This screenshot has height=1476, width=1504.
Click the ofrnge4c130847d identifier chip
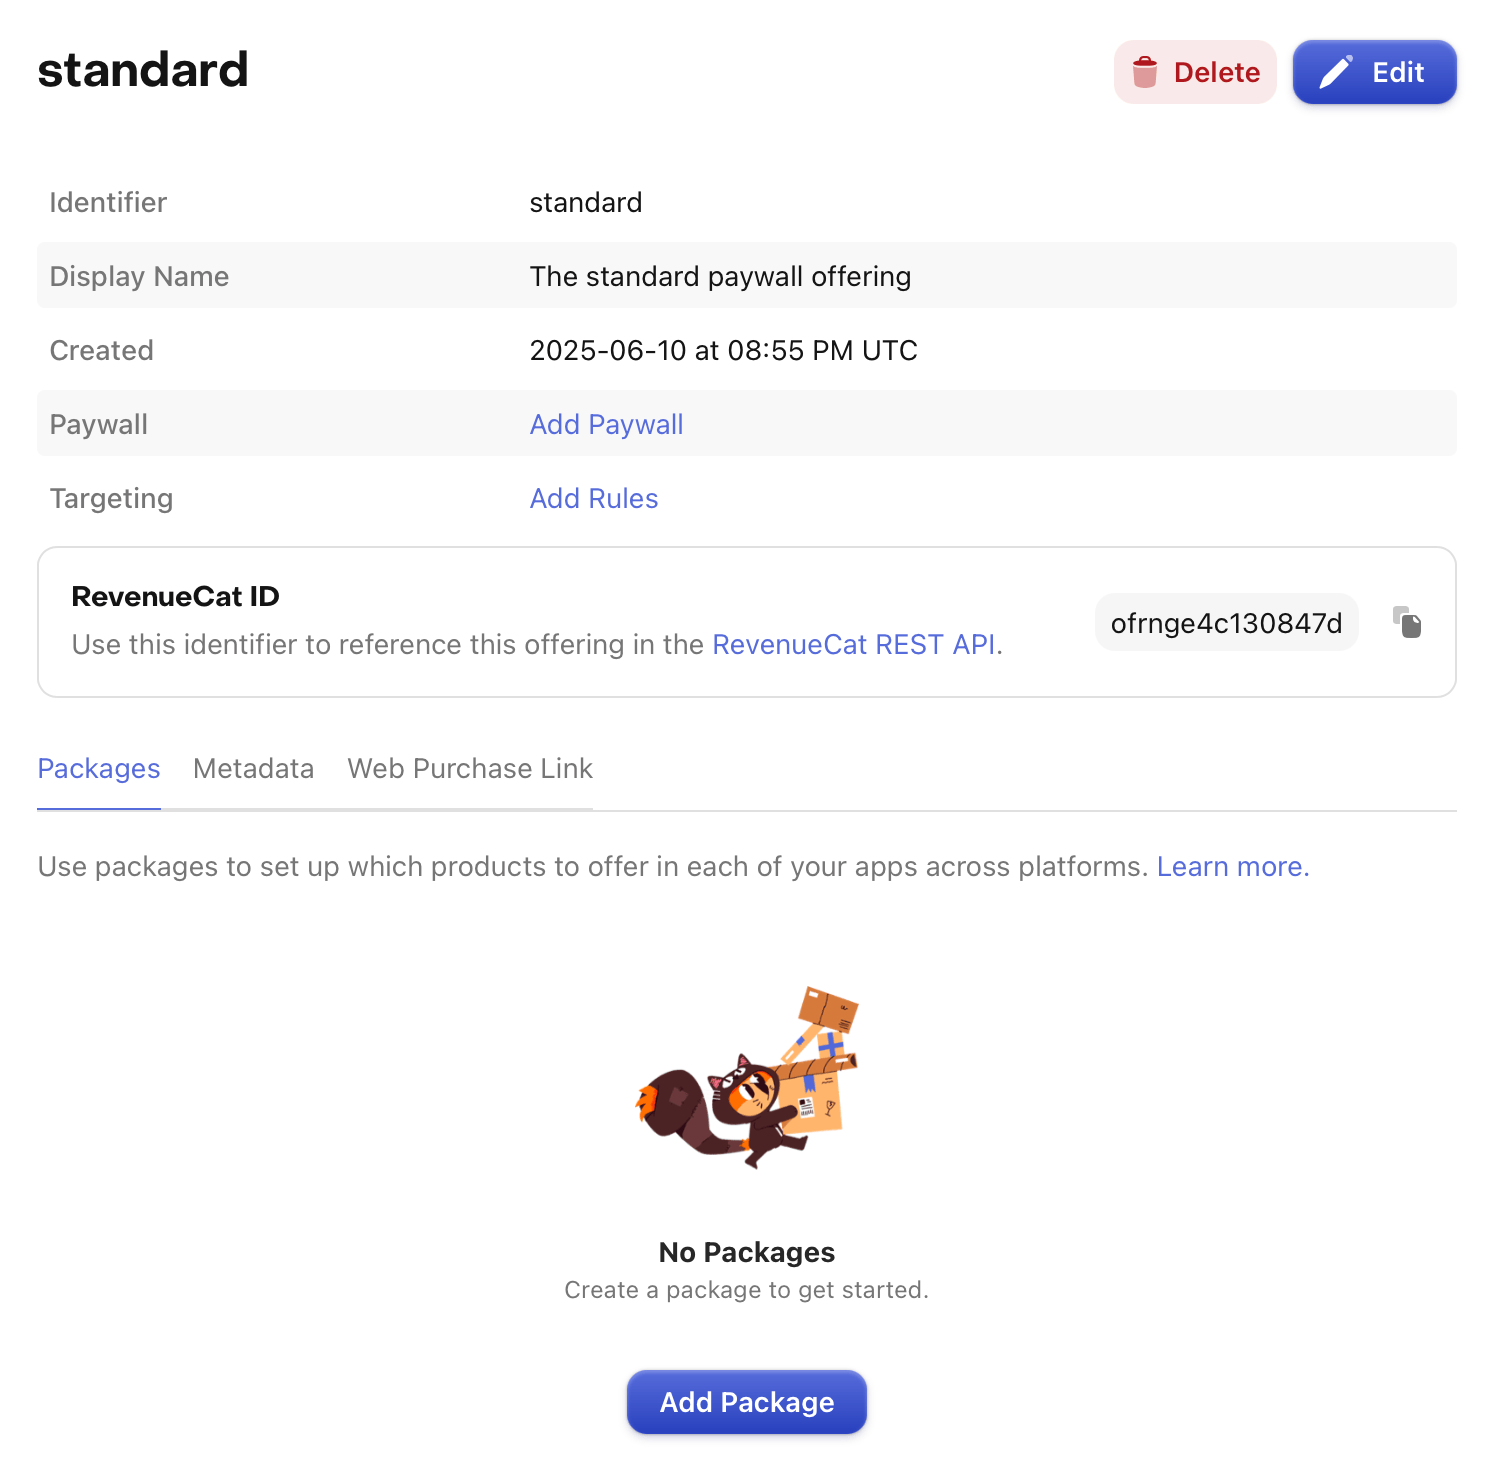[1226, 622]
